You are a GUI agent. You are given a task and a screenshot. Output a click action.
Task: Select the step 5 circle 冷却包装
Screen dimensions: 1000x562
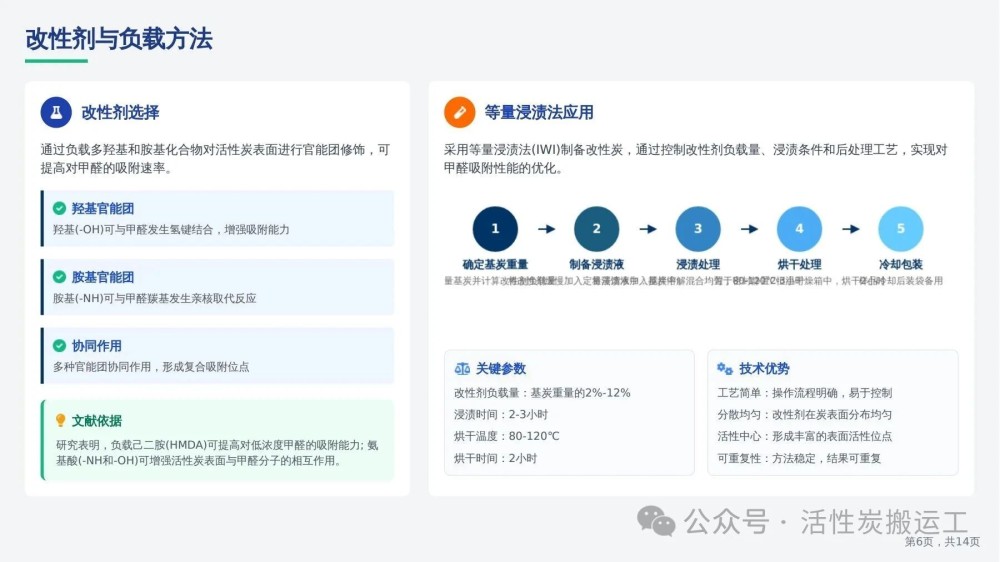pyautogui.click(x=901, y=229)
